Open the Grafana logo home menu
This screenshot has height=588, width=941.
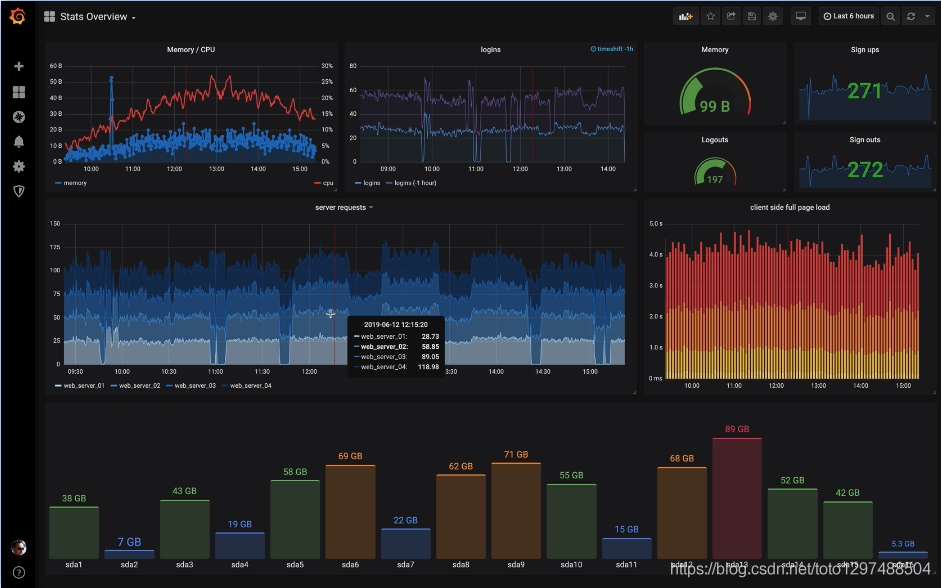point(17,16)
